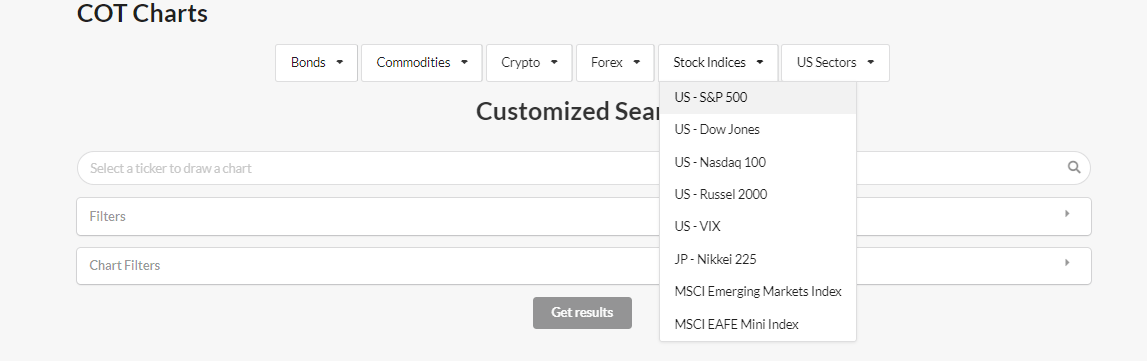Select US - S&P 500 entry
The image size is (1147, 361).
(x=758, y=97)
